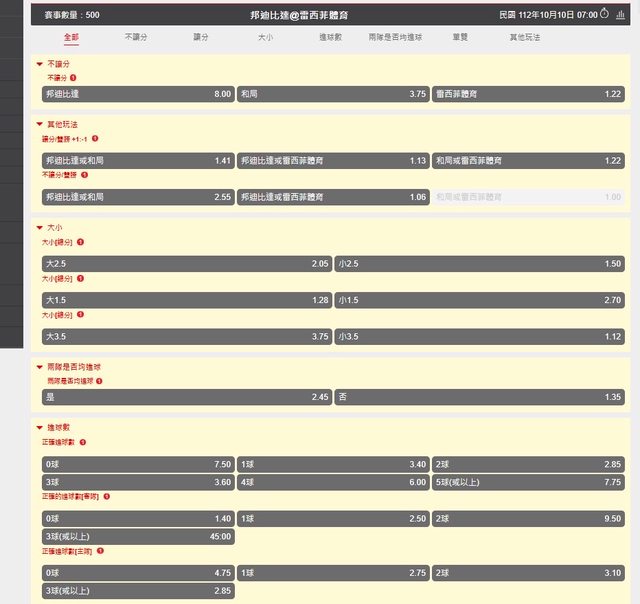
Task: Click info icon beside 正確進球數 label
Action: 82,441
